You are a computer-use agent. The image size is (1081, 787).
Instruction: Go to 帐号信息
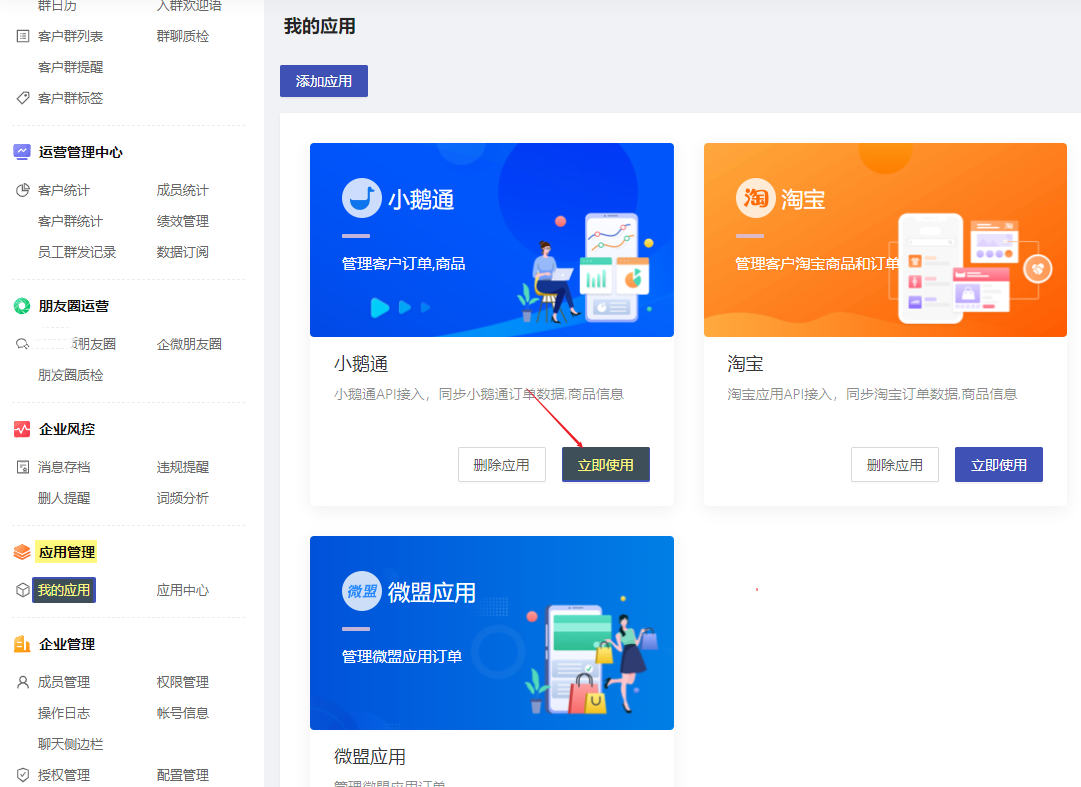click(183, 713)
